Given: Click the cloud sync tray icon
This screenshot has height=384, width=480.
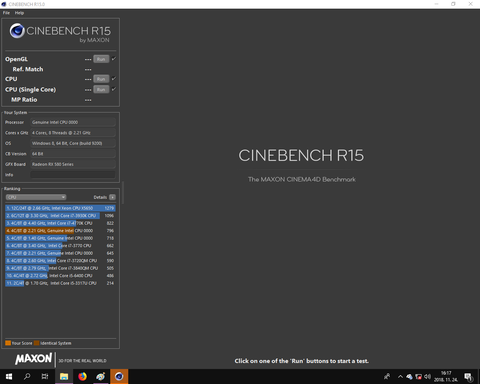Looking at the screenshot, I should [x=409, y=377].
